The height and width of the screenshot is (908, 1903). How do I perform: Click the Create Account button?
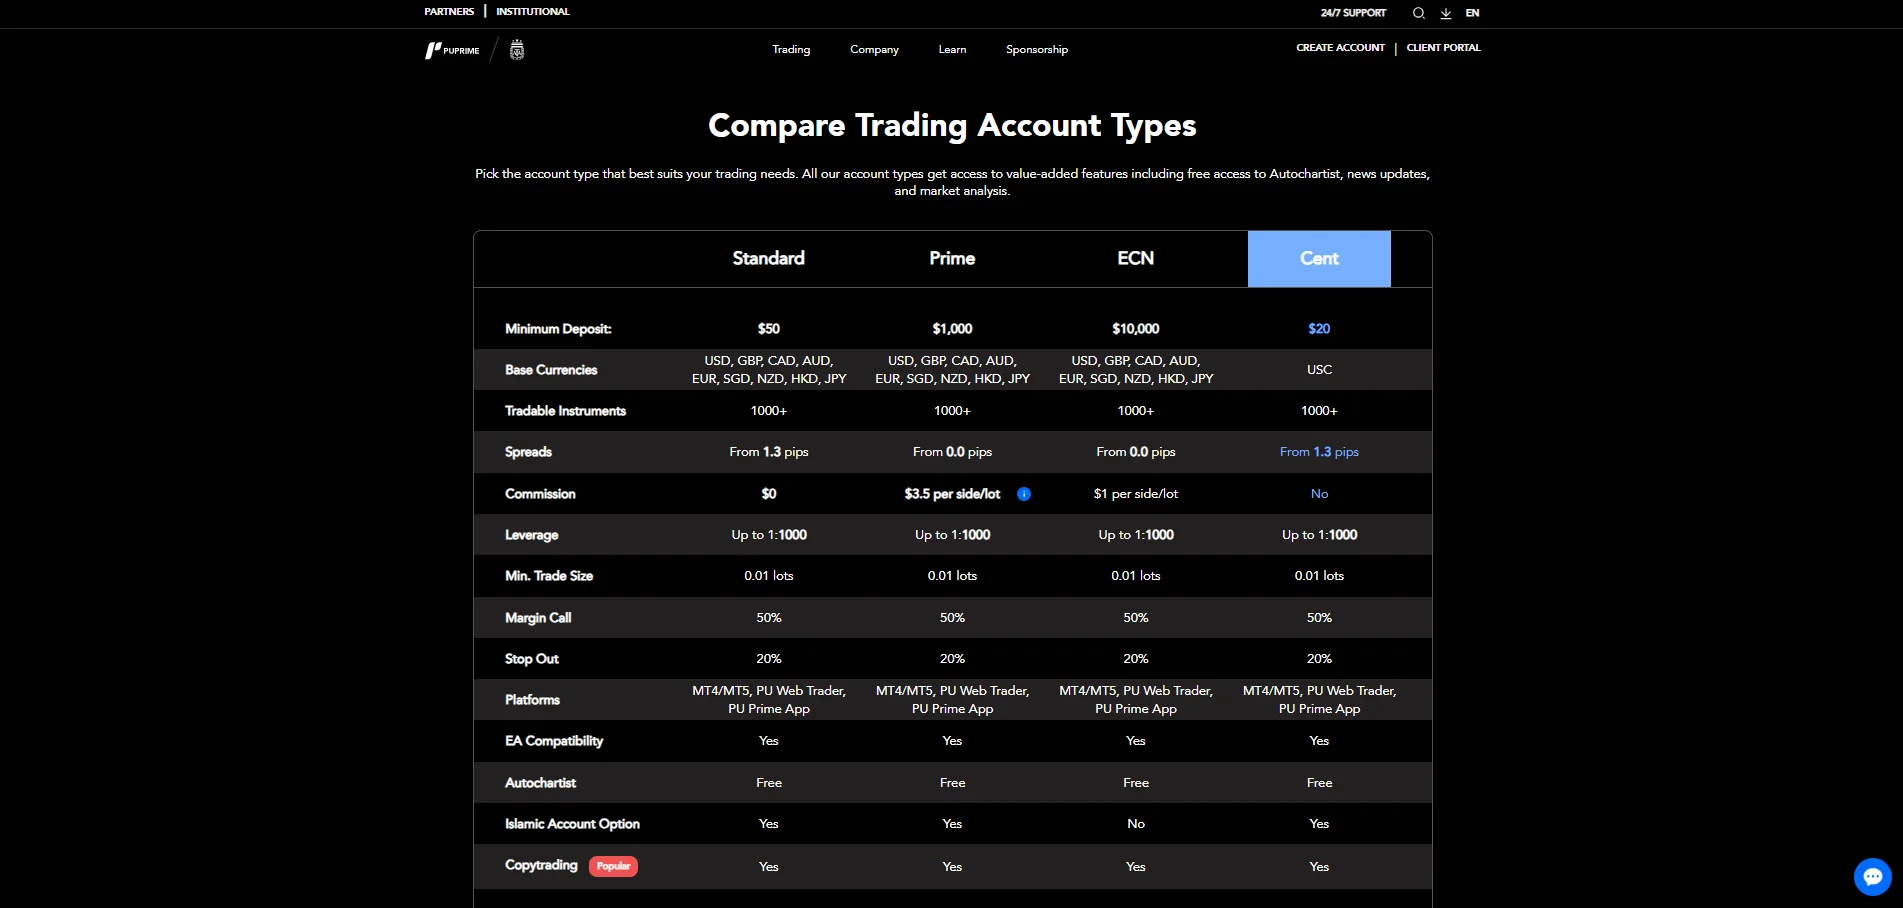[1340, 48]
